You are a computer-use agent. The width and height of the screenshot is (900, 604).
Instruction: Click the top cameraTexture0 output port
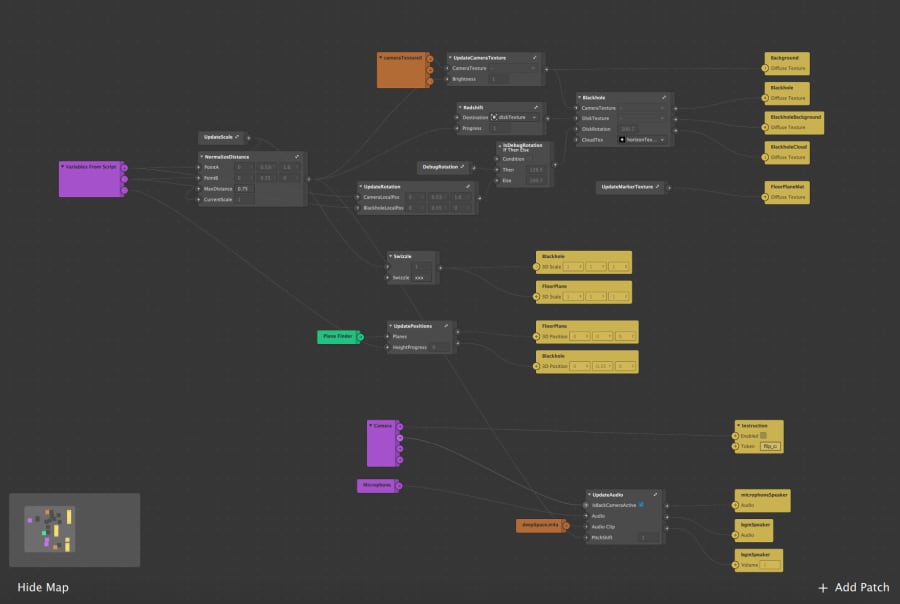pyautogui.click(x=430, y=59)
